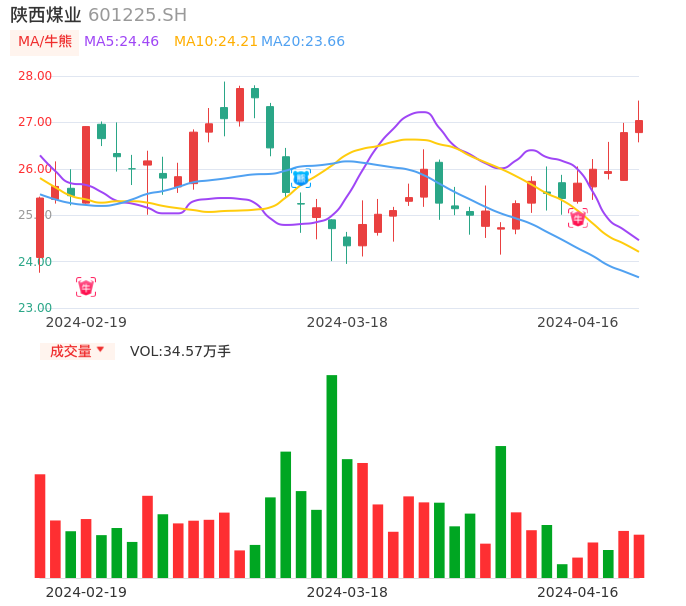
Task: Click the 2024-02-19 date label under volume chart
Action: coord(86,592)
